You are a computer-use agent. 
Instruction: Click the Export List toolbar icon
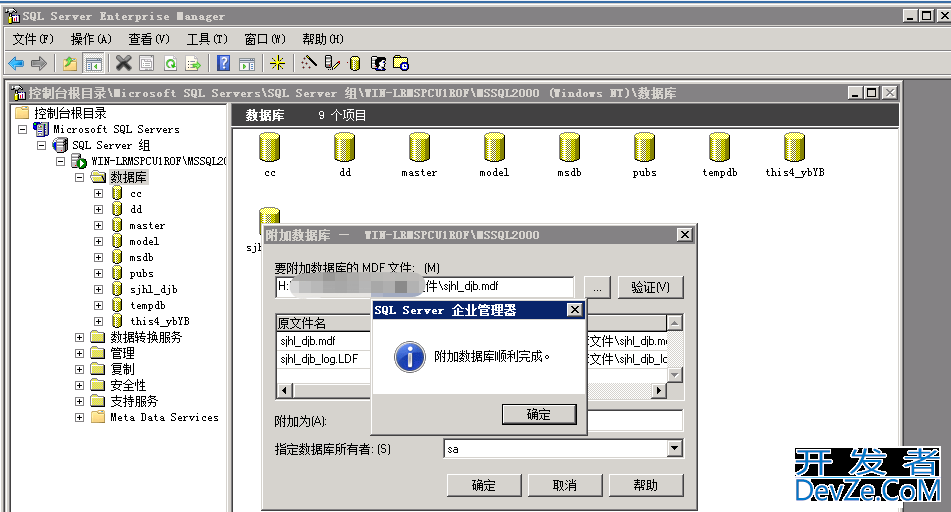tap(193, 63)
